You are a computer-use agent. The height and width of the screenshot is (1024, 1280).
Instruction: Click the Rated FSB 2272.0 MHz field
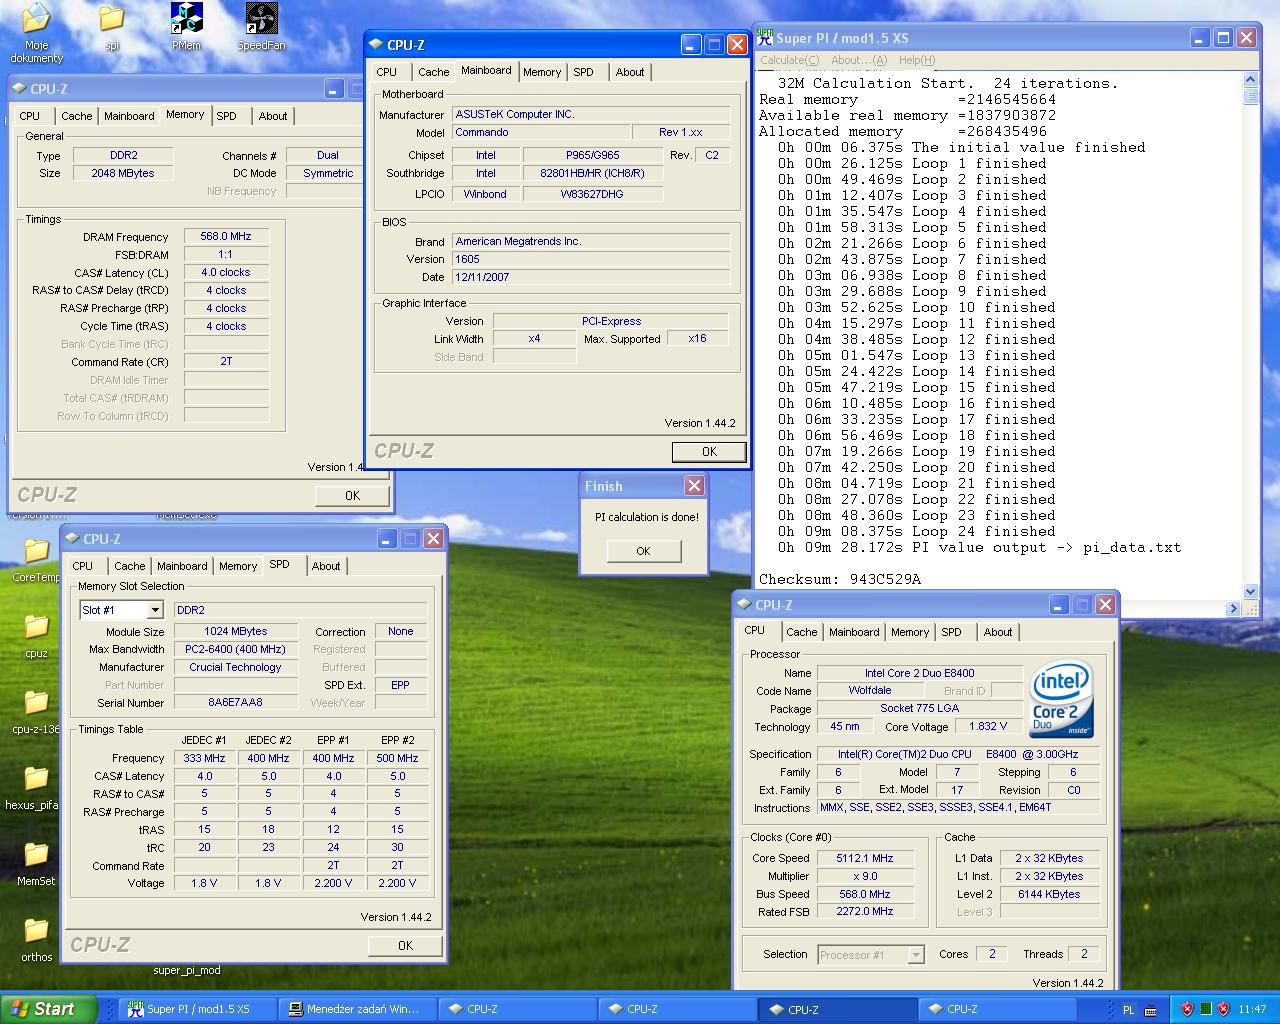865,912
